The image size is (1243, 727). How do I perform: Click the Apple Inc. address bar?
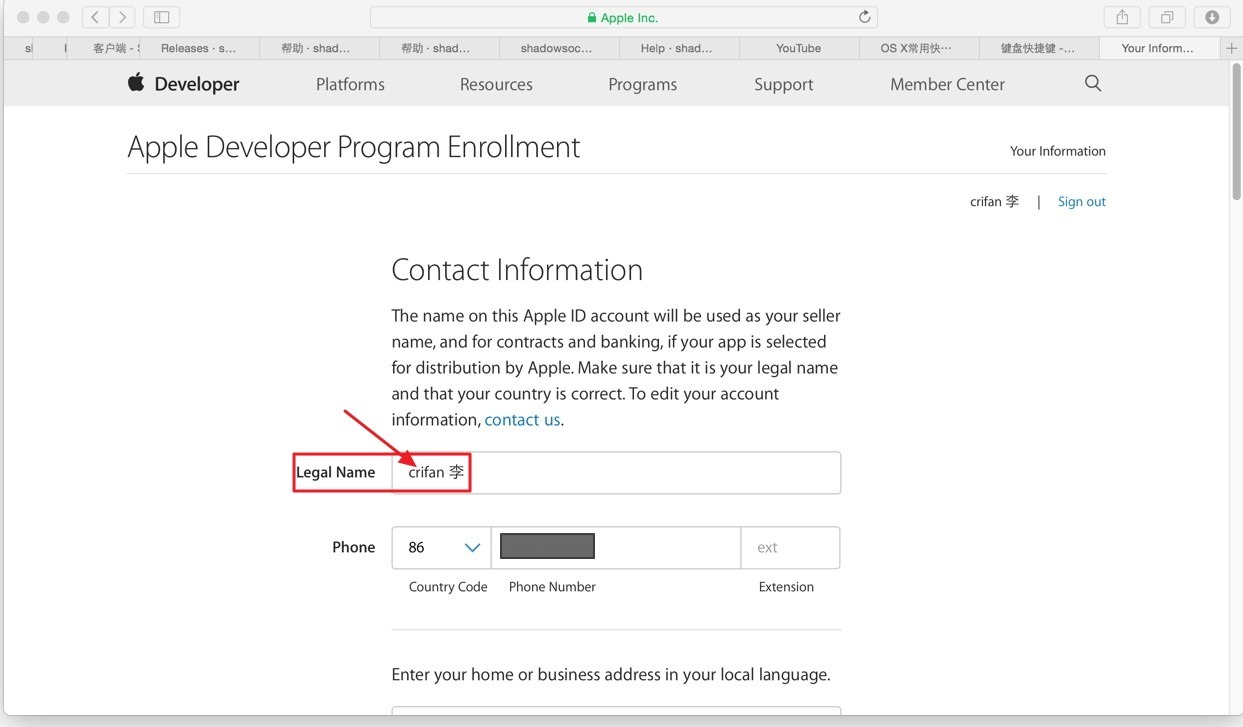(x=623, y=17)
